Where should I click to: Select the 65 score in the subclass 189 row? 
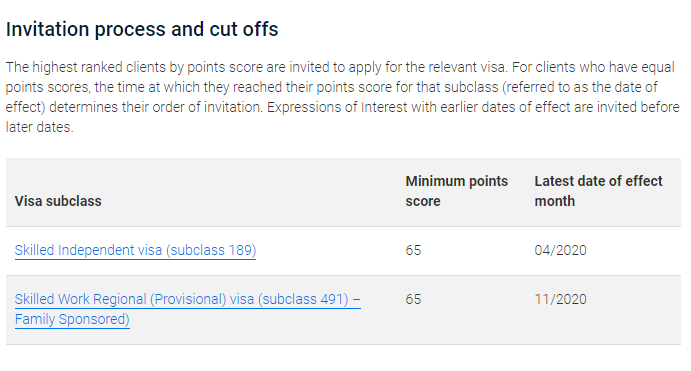(413, 250)
